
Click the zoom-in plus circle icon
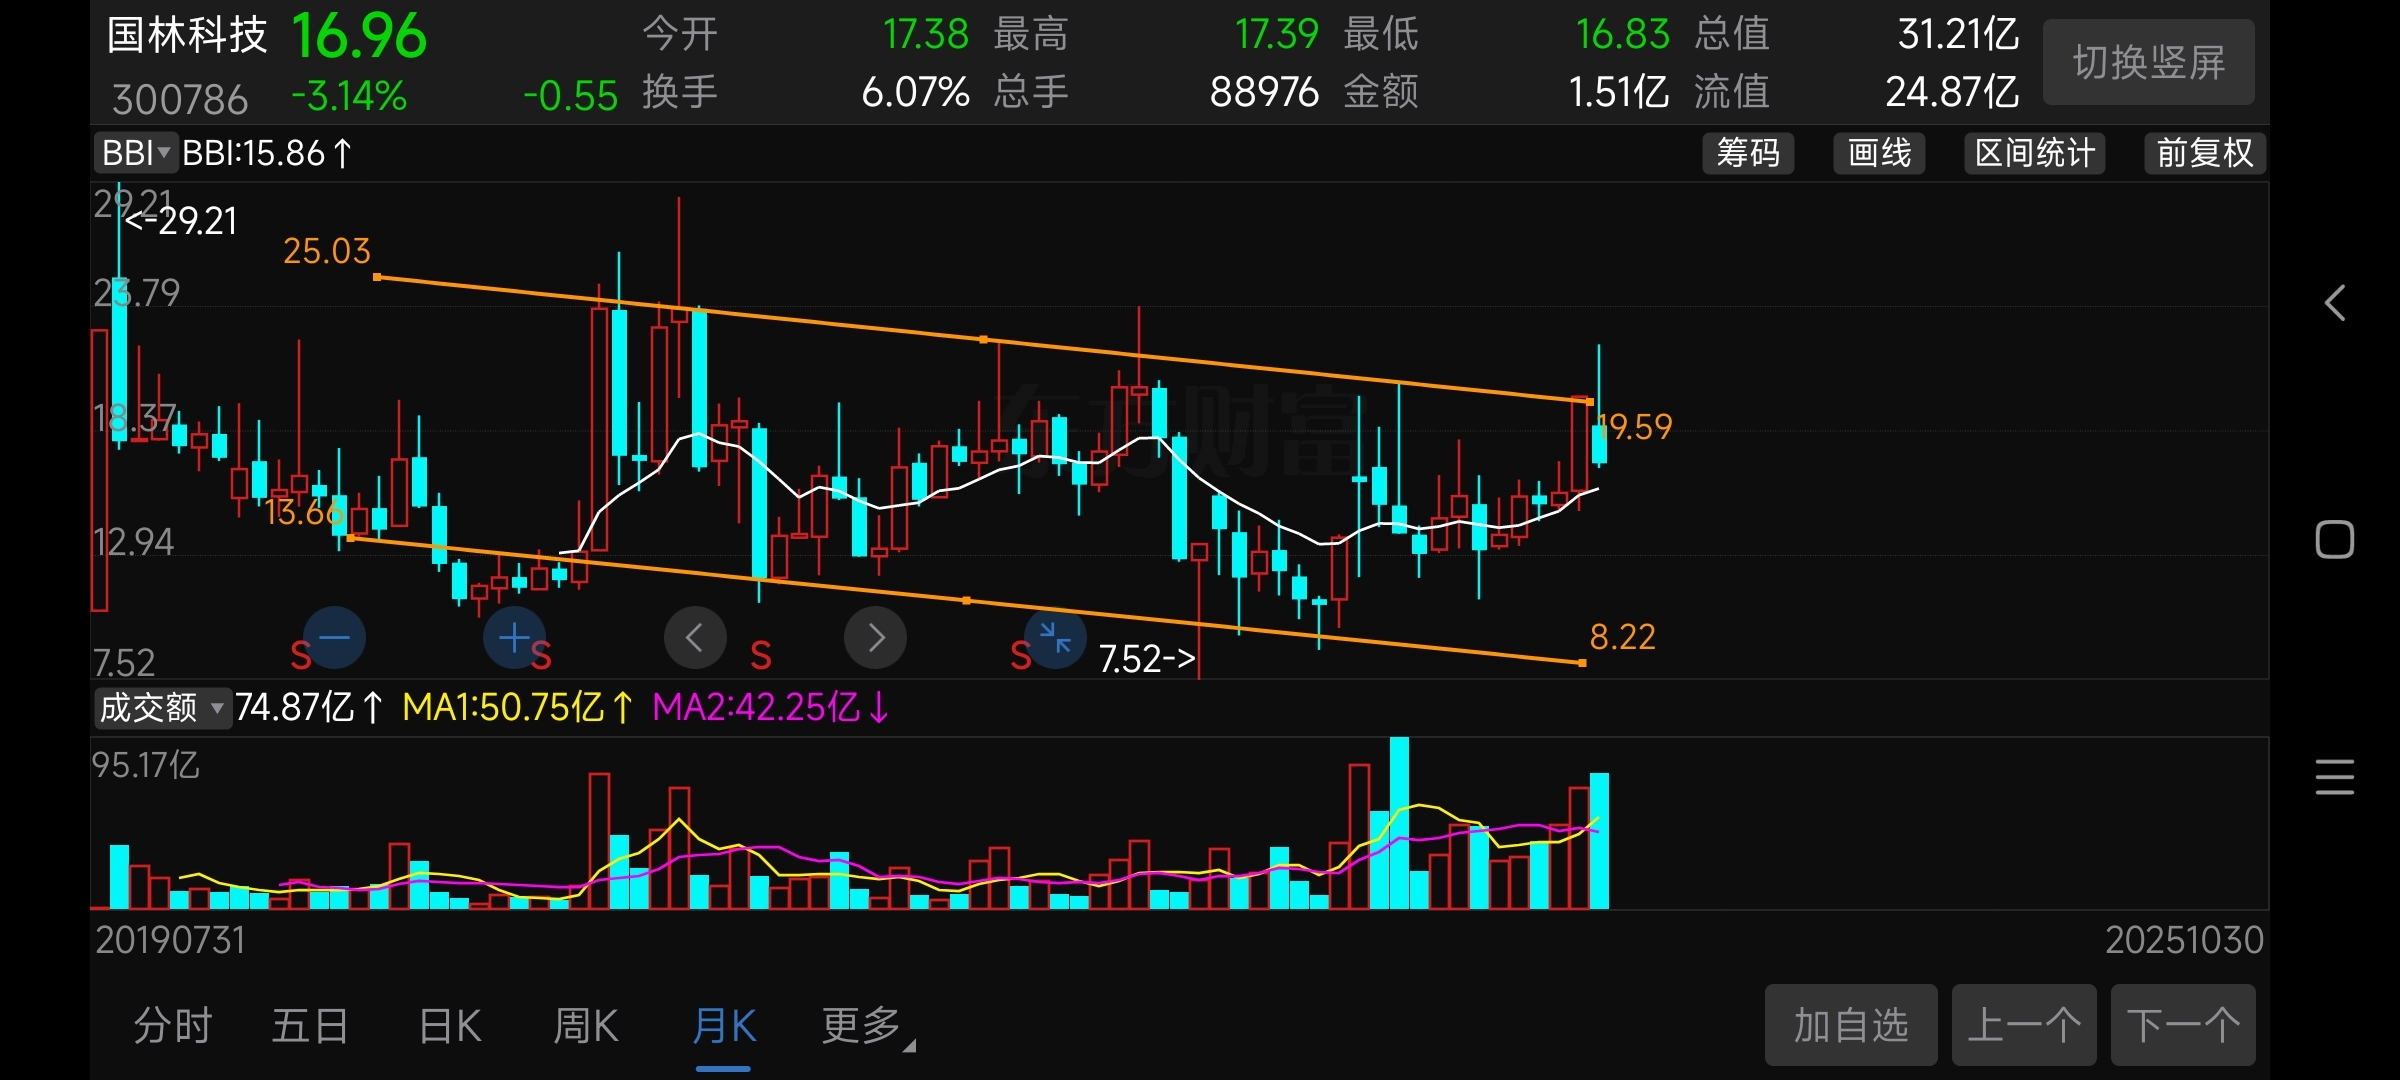[x=514, y=638]
